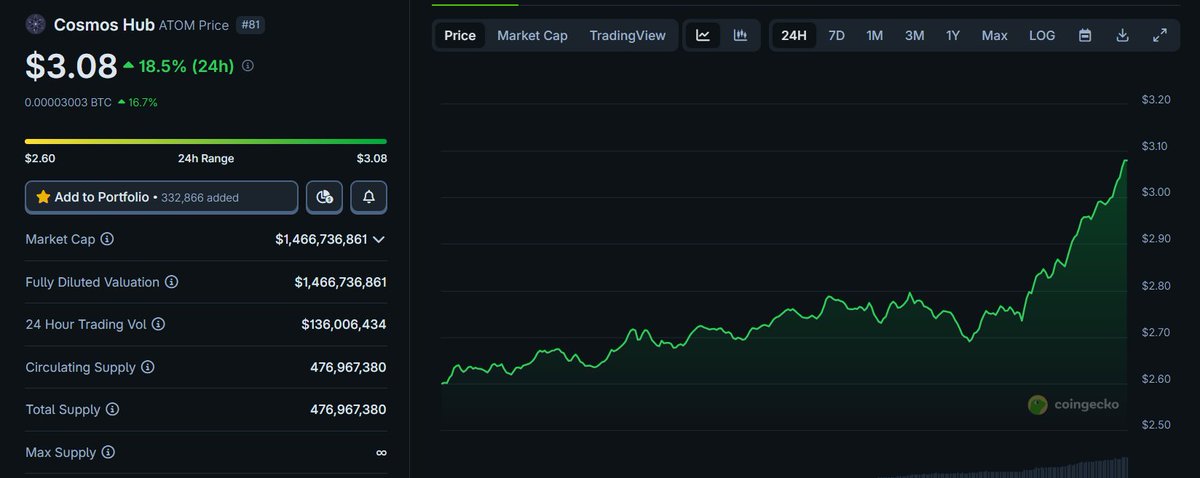
Task: Select the Max time range
Action: [994, 35]
